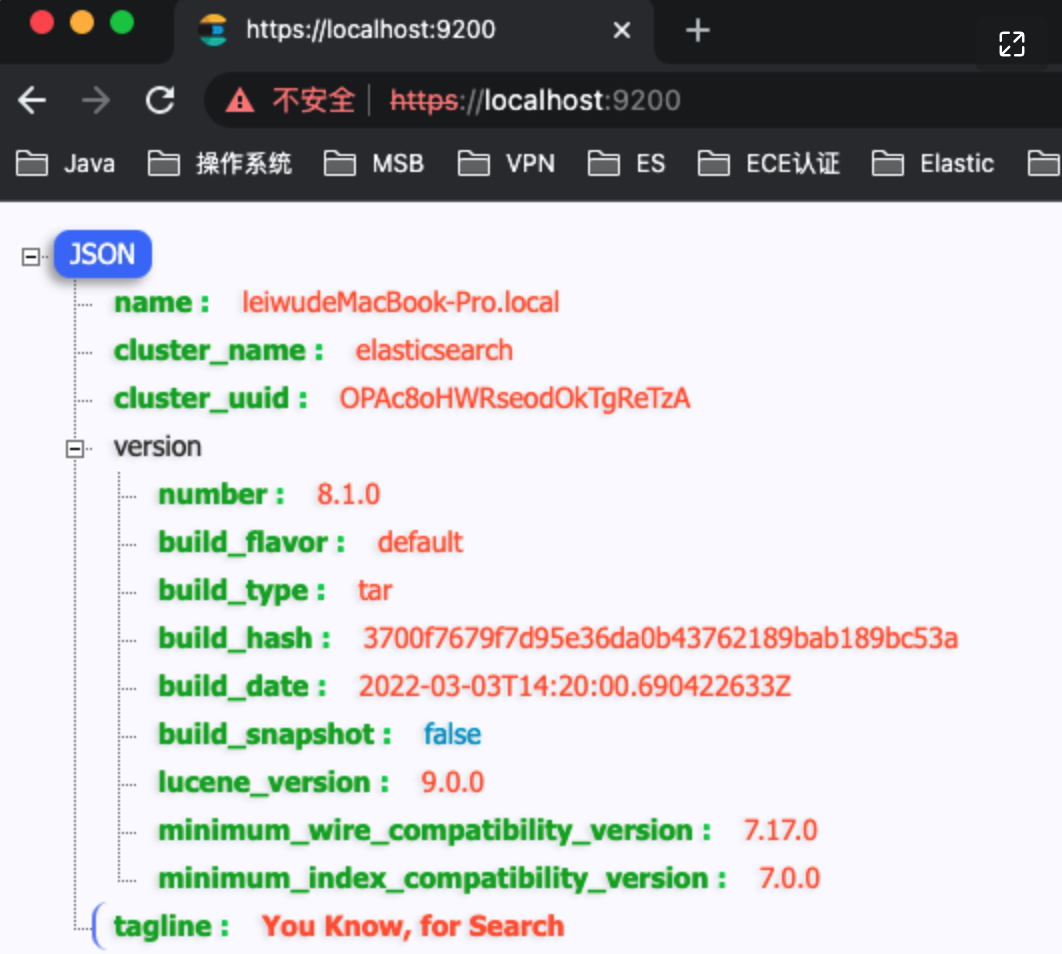Open the Elastic bookmarks folder
Screen dimensions: 1062x954
[x=933, y=164]
